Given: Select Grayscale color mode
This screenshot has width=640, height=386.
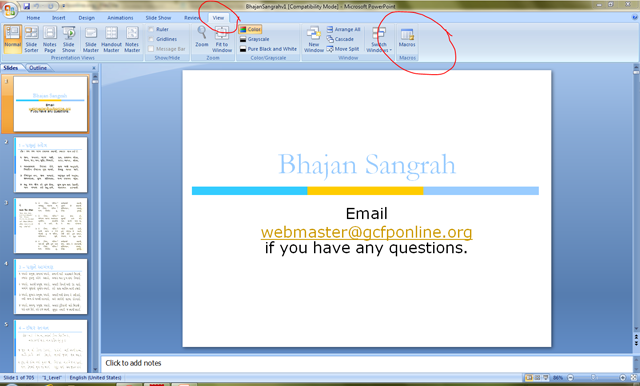Looking at the screenshot, I should [254, 39].
